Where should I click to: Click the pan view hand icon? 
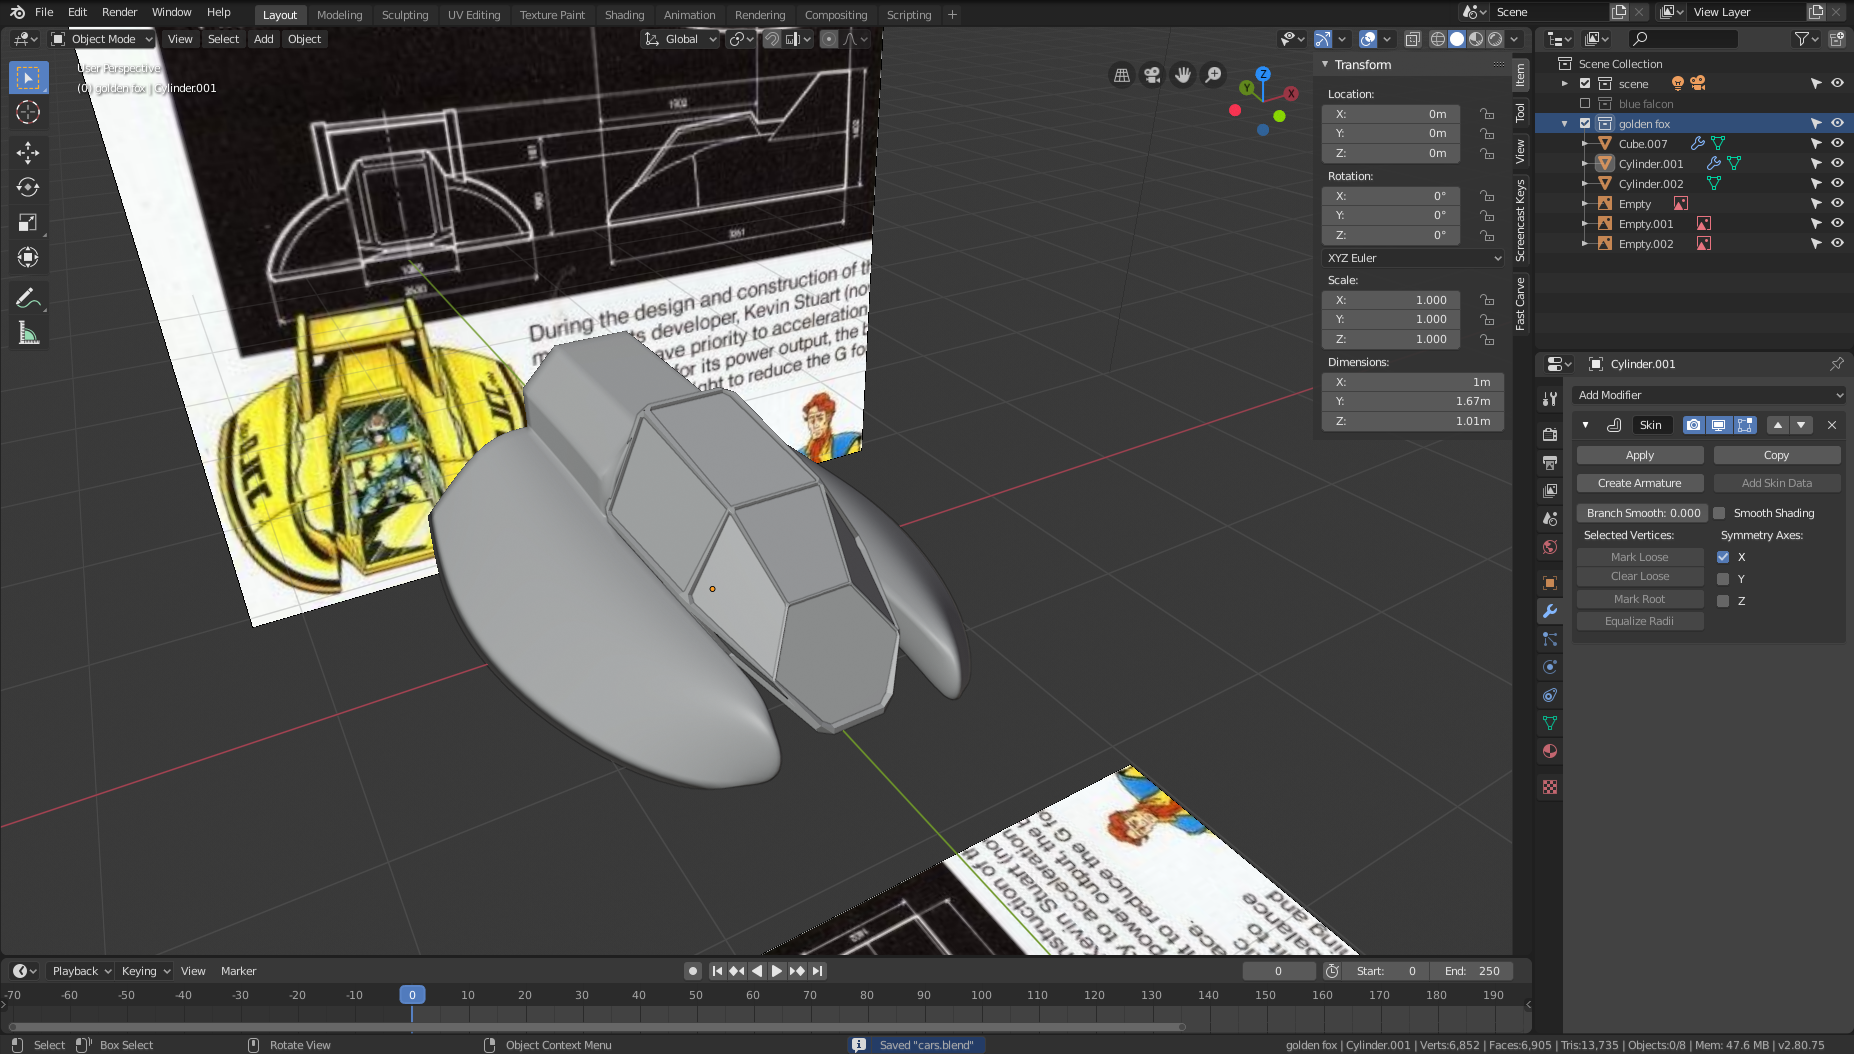(x=1183, y=75)
